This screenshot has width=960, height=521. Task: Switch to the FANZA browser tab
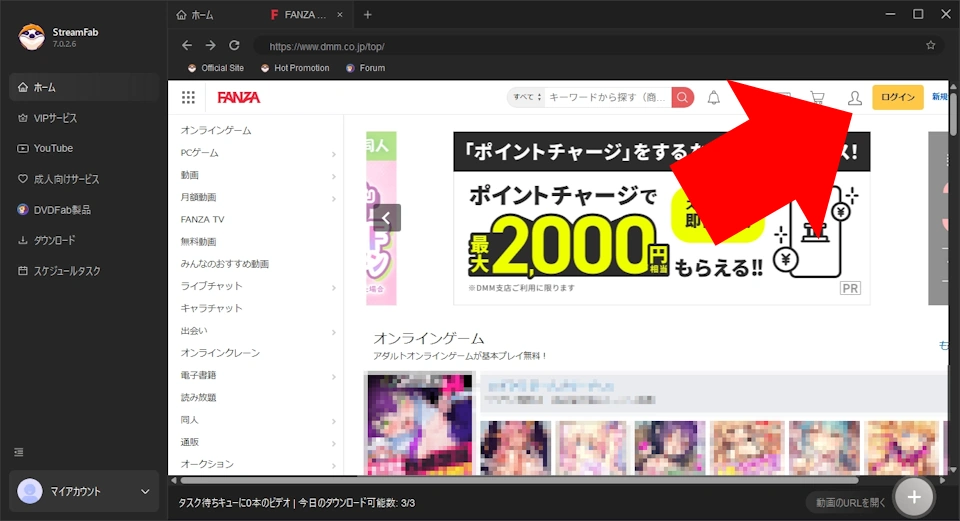(300, 15)
